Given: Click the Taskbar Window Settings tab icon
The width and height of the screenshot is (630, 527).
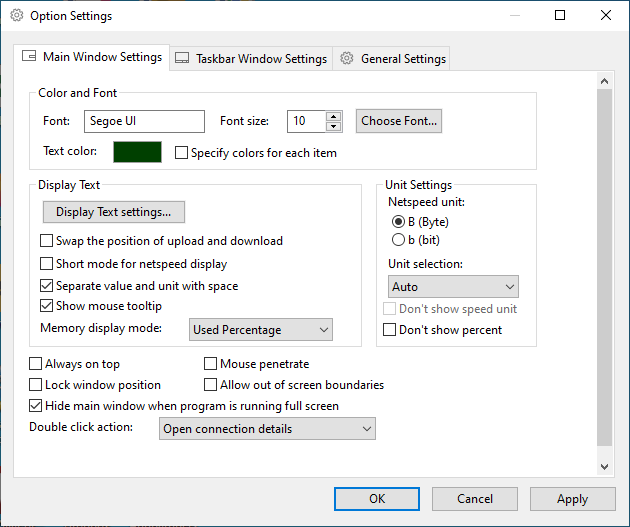Looking at the screenshot, I should click(182, 59).
